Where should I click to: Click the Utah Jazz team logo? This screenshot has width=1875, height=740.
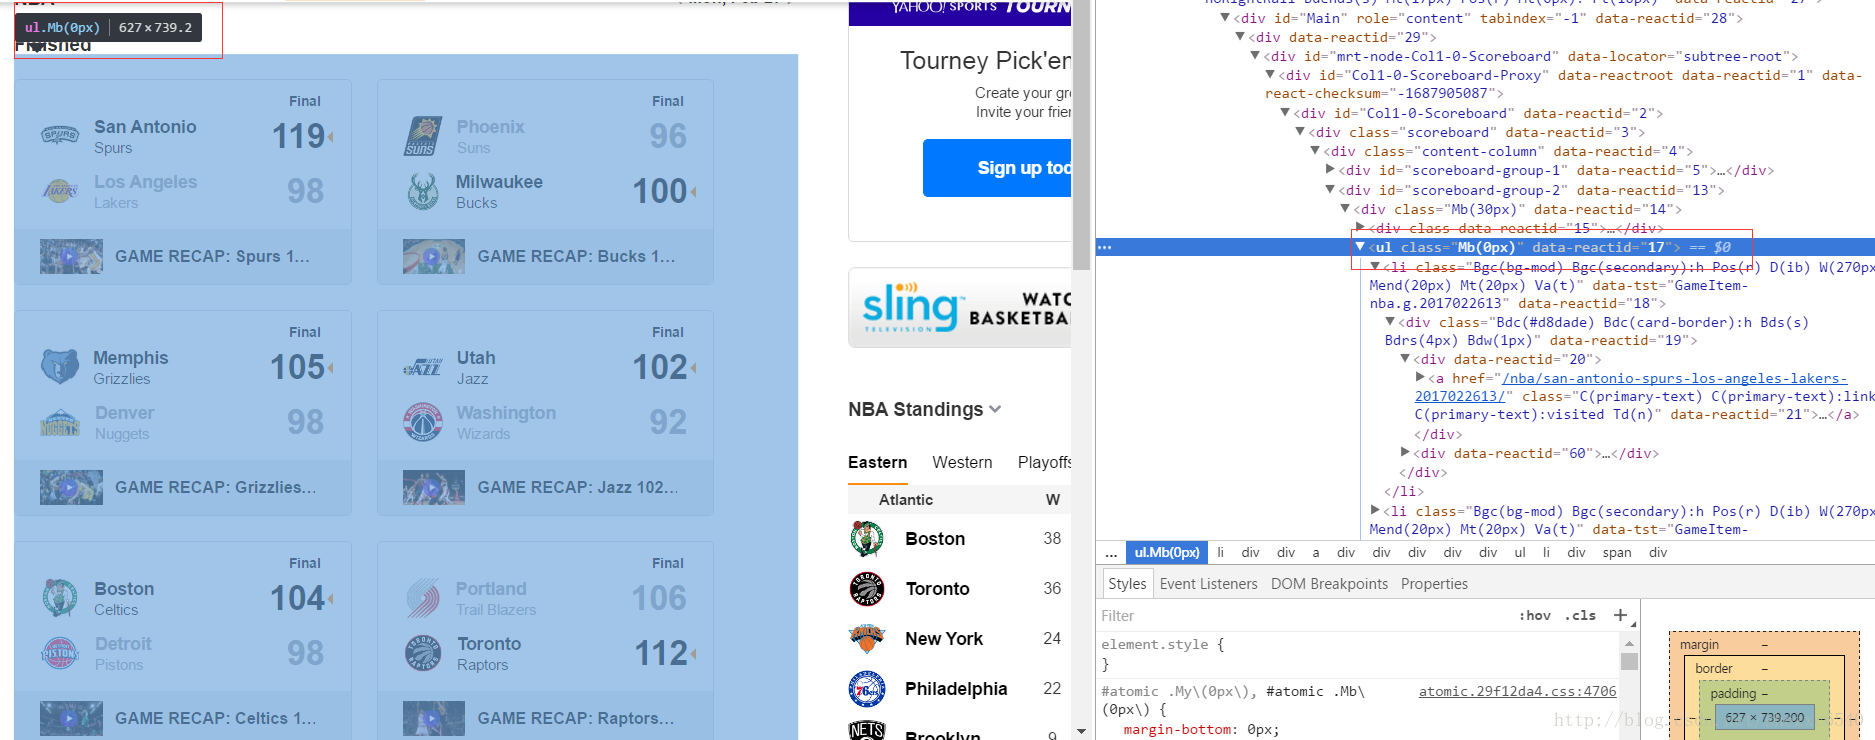pos(423,367)
